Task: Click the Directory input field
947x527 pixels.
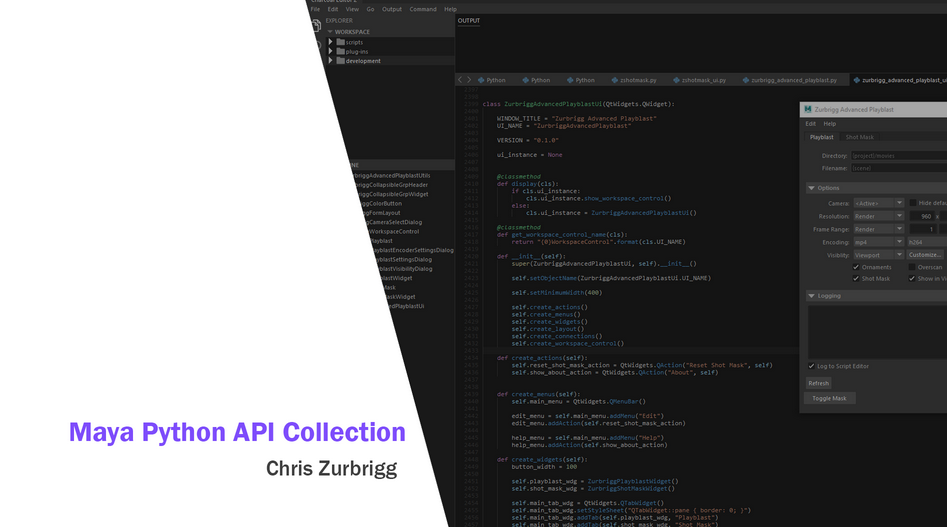Action: [897, 156]
